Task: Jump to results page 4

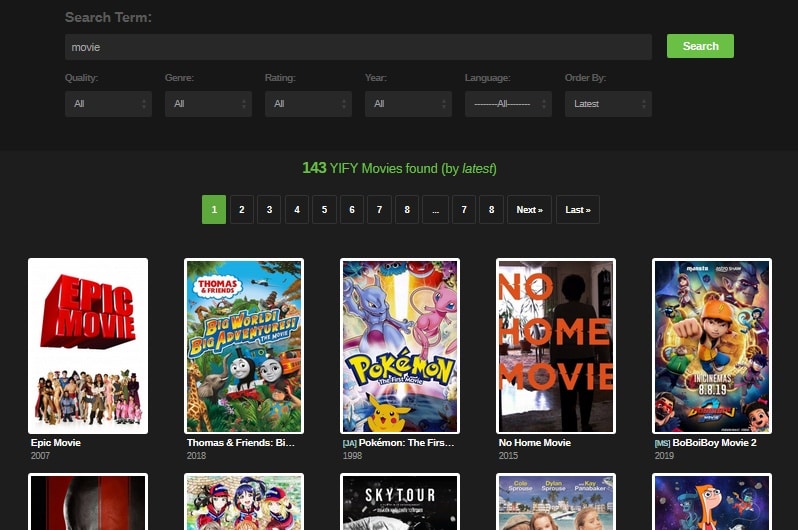Action: (x=297, y=209)
